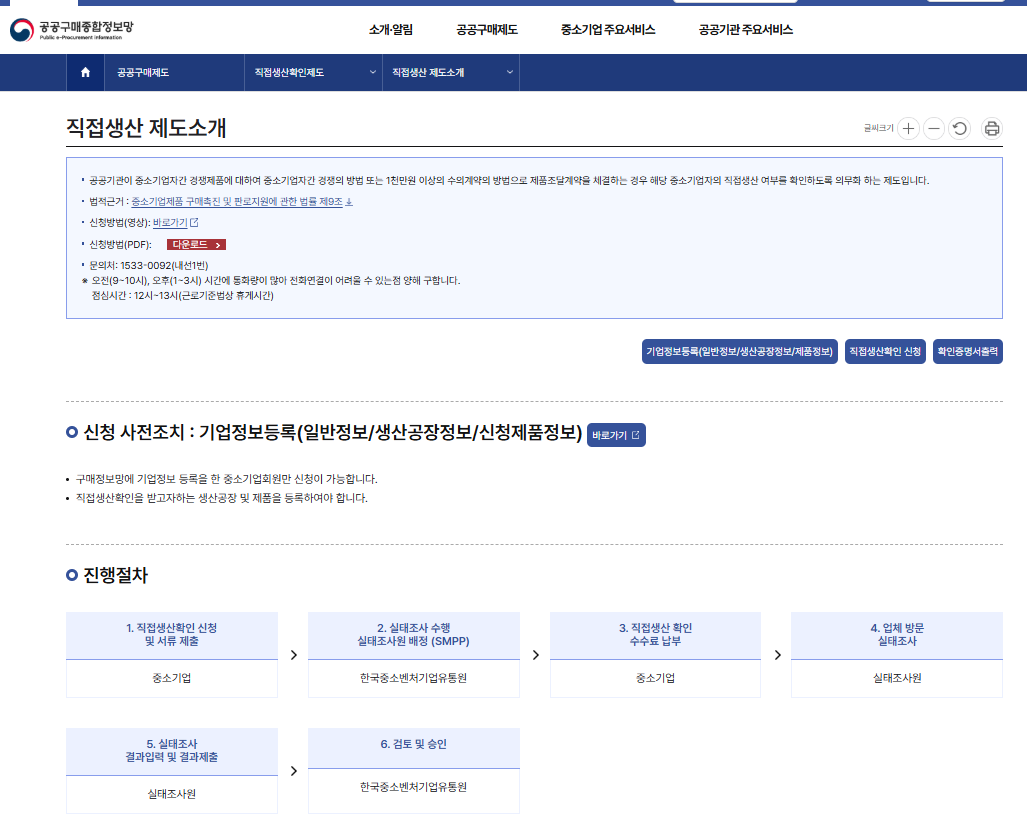This screenshot has height=829, width=1027.
Task: Increase font size with plus icon
Action: [908, 128]
